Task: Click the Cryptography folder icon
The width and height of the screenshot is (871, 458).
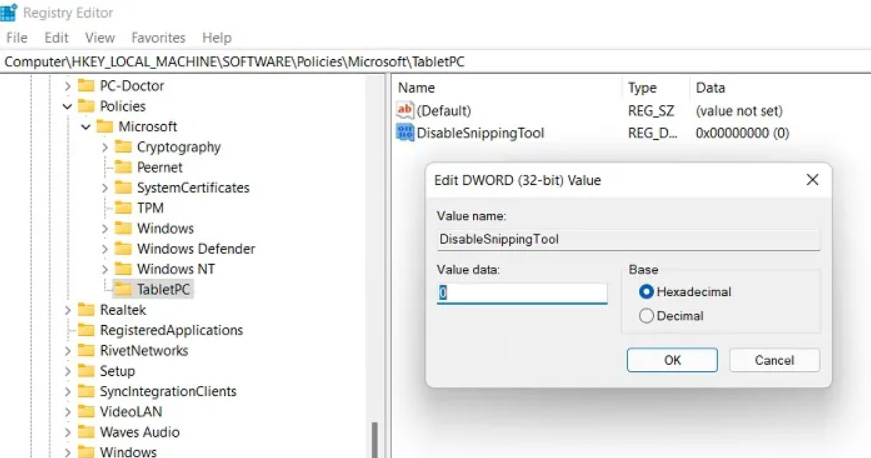Action: tap(123, 147)
